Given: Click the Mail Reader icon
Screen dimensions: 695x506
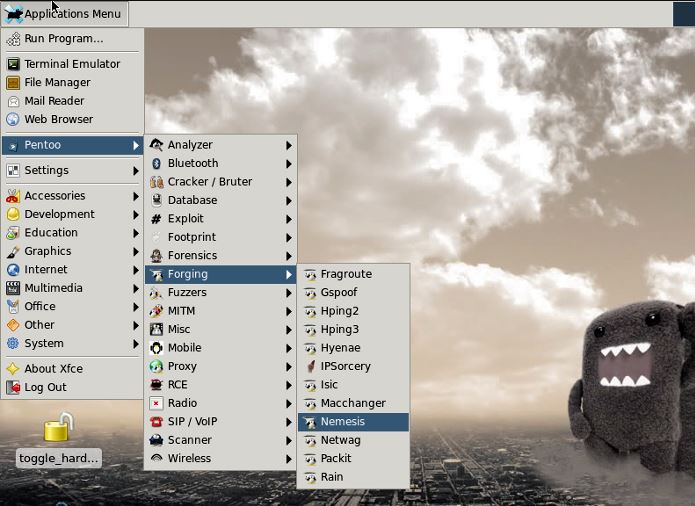Looking at the screenshot, I should [13, 101].
